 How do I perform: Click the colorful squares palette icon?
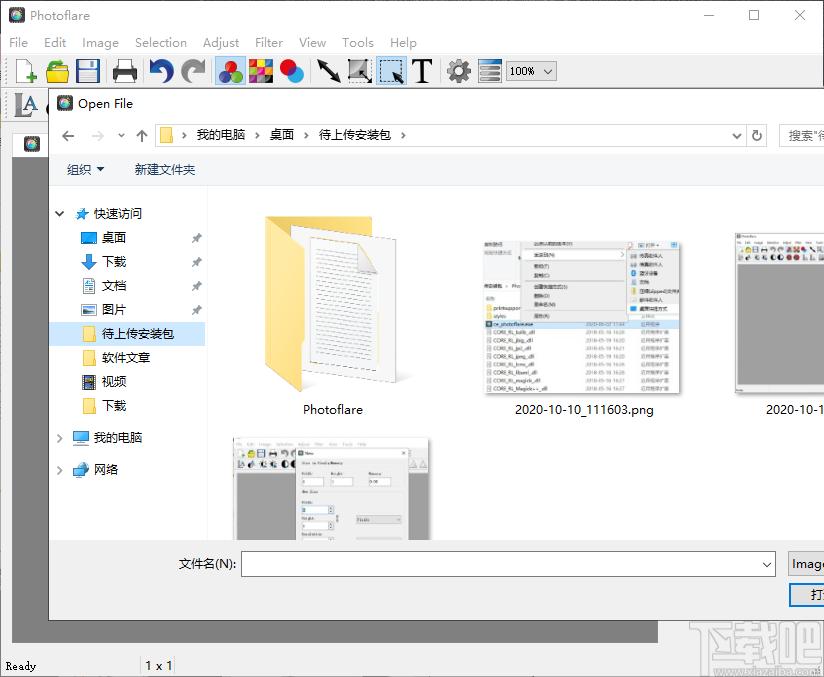(261, 71)
